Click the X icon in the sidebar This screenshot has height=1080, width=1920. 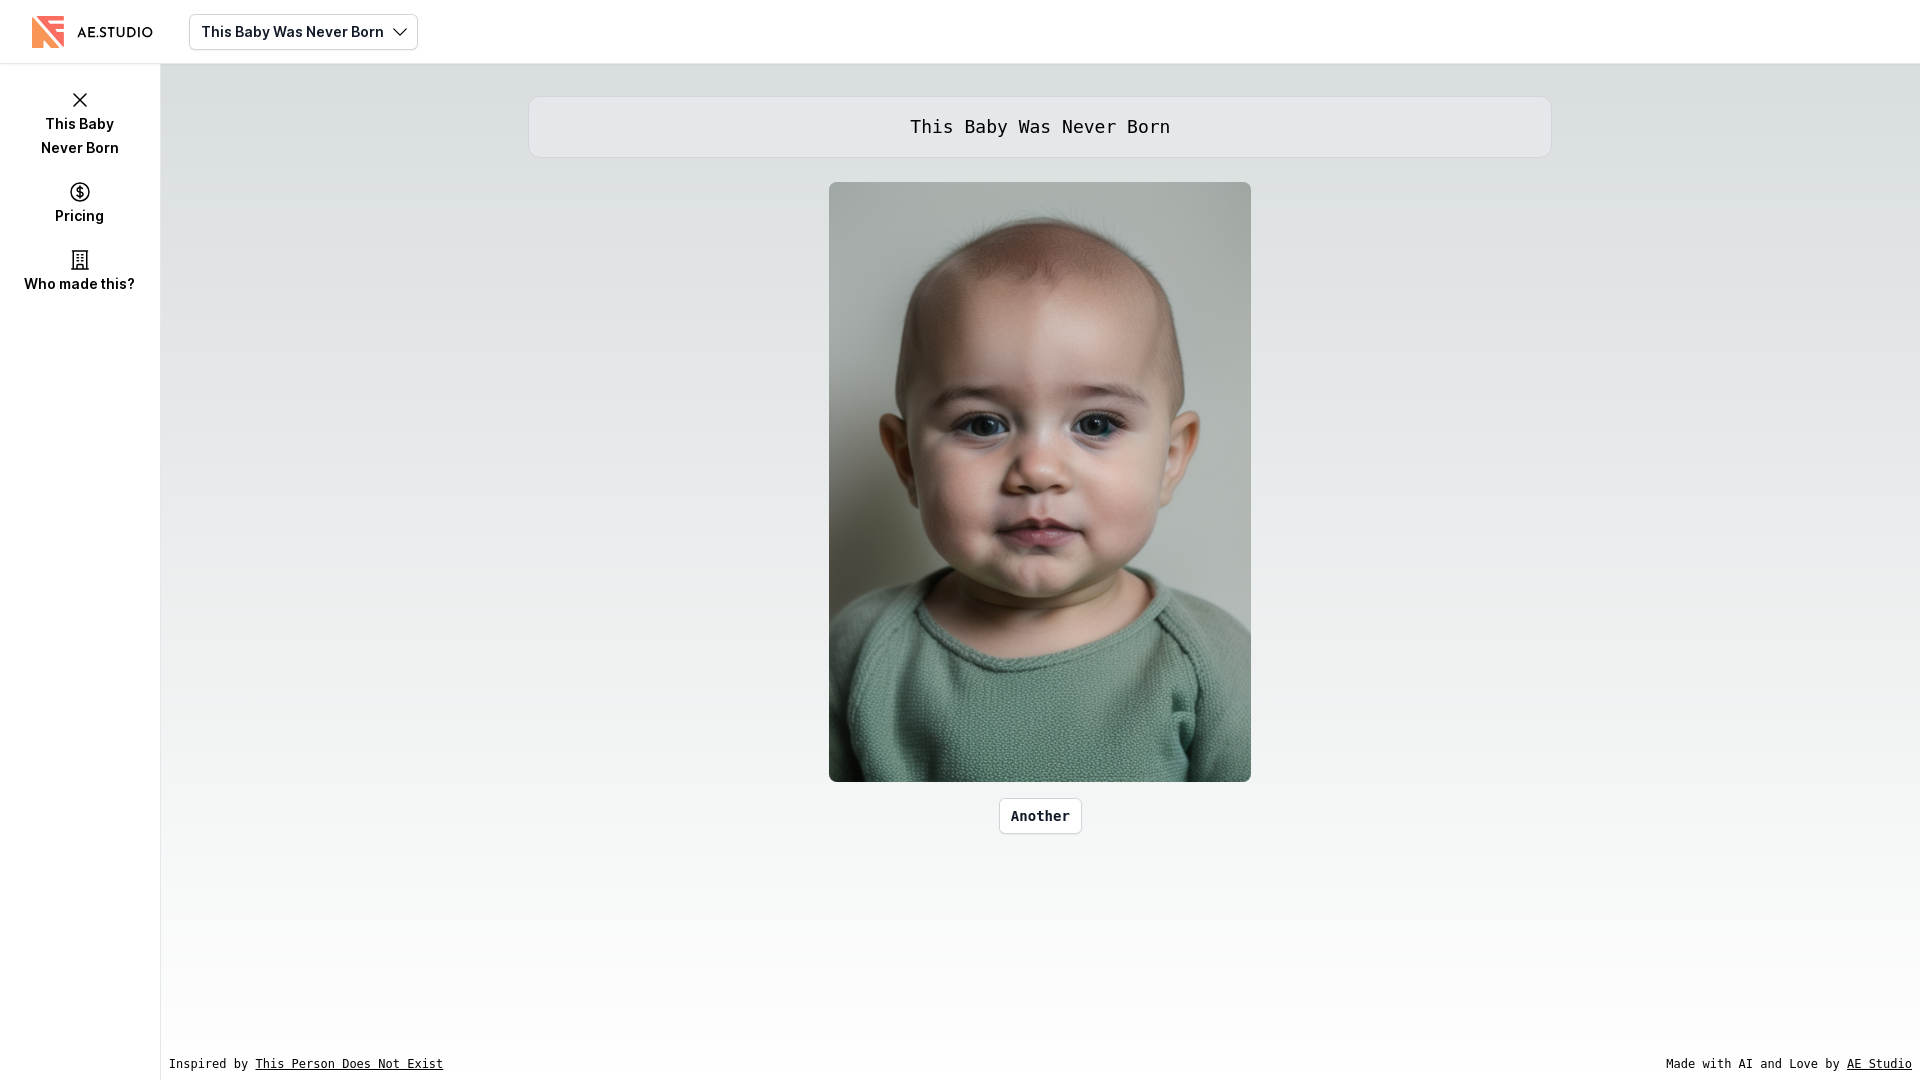pyautogui.click(x=80, y=100)
